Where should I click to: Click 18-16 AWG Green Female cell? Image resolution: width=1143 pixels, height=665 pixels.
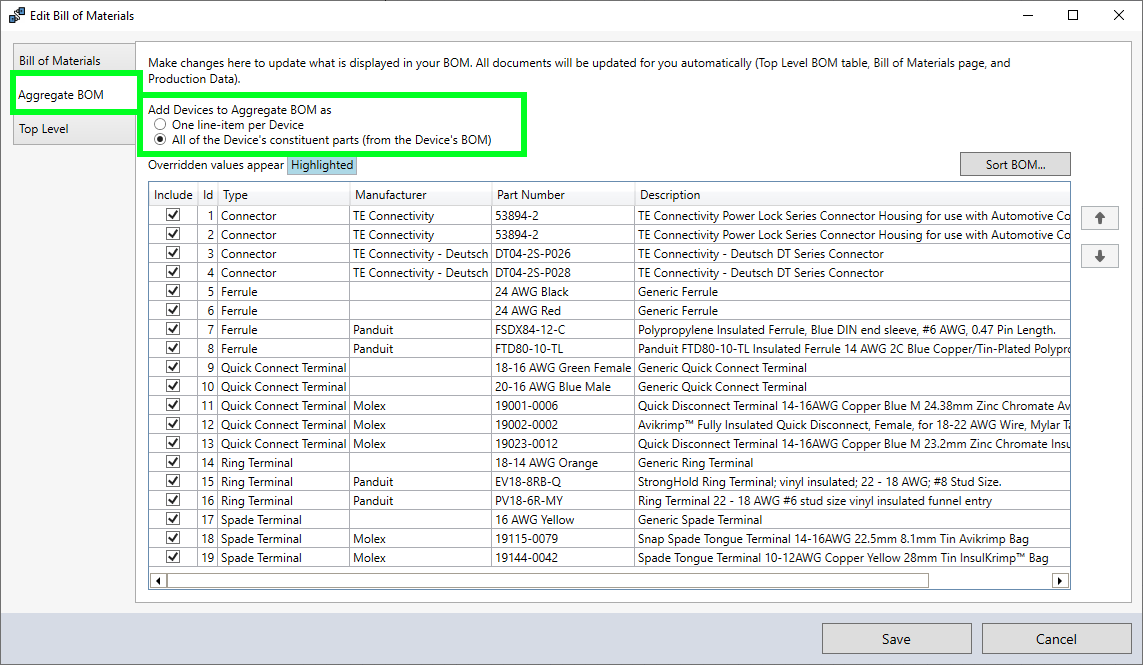tap(563, 368)
